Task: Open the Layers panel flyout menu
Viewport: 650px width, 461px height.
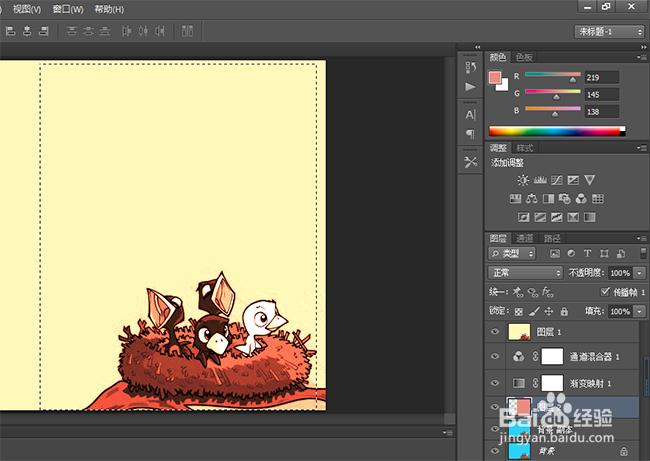Action: 641,238
